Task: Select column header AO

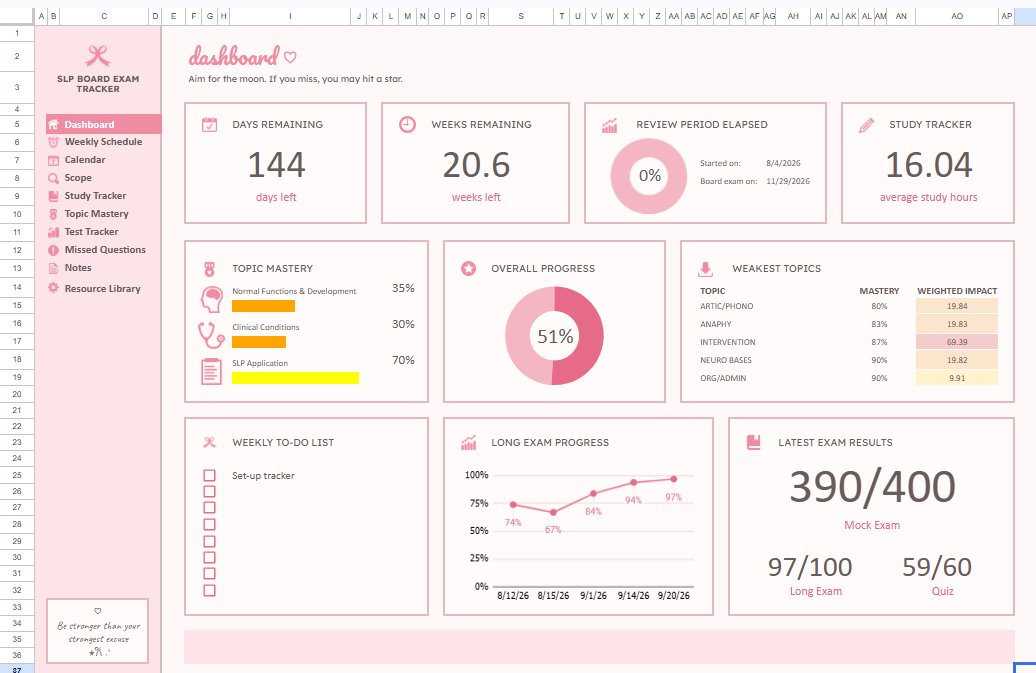Action: [957, 16]
